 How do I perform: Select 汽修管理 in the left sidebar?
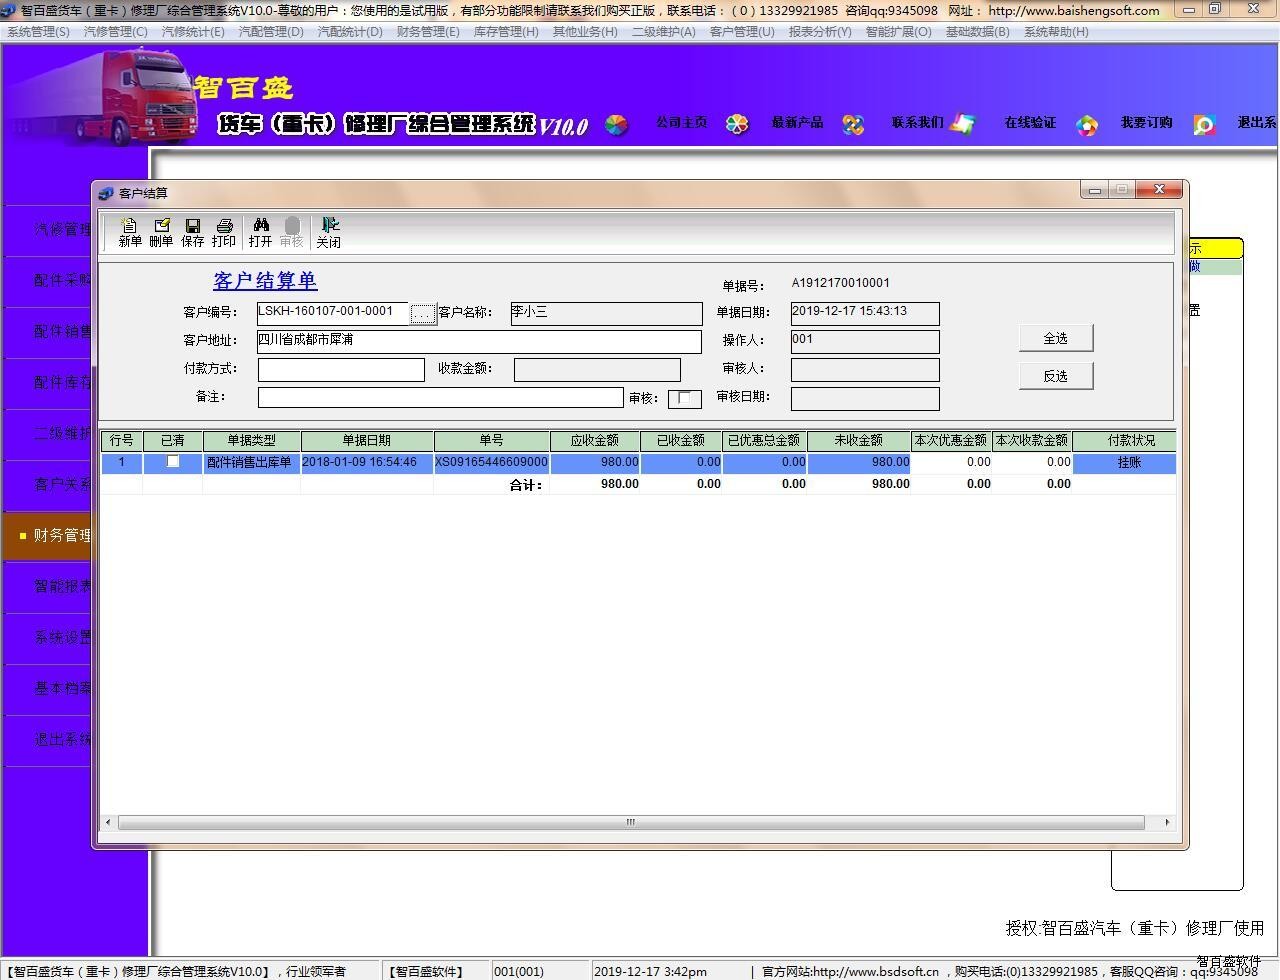[48, 230]
